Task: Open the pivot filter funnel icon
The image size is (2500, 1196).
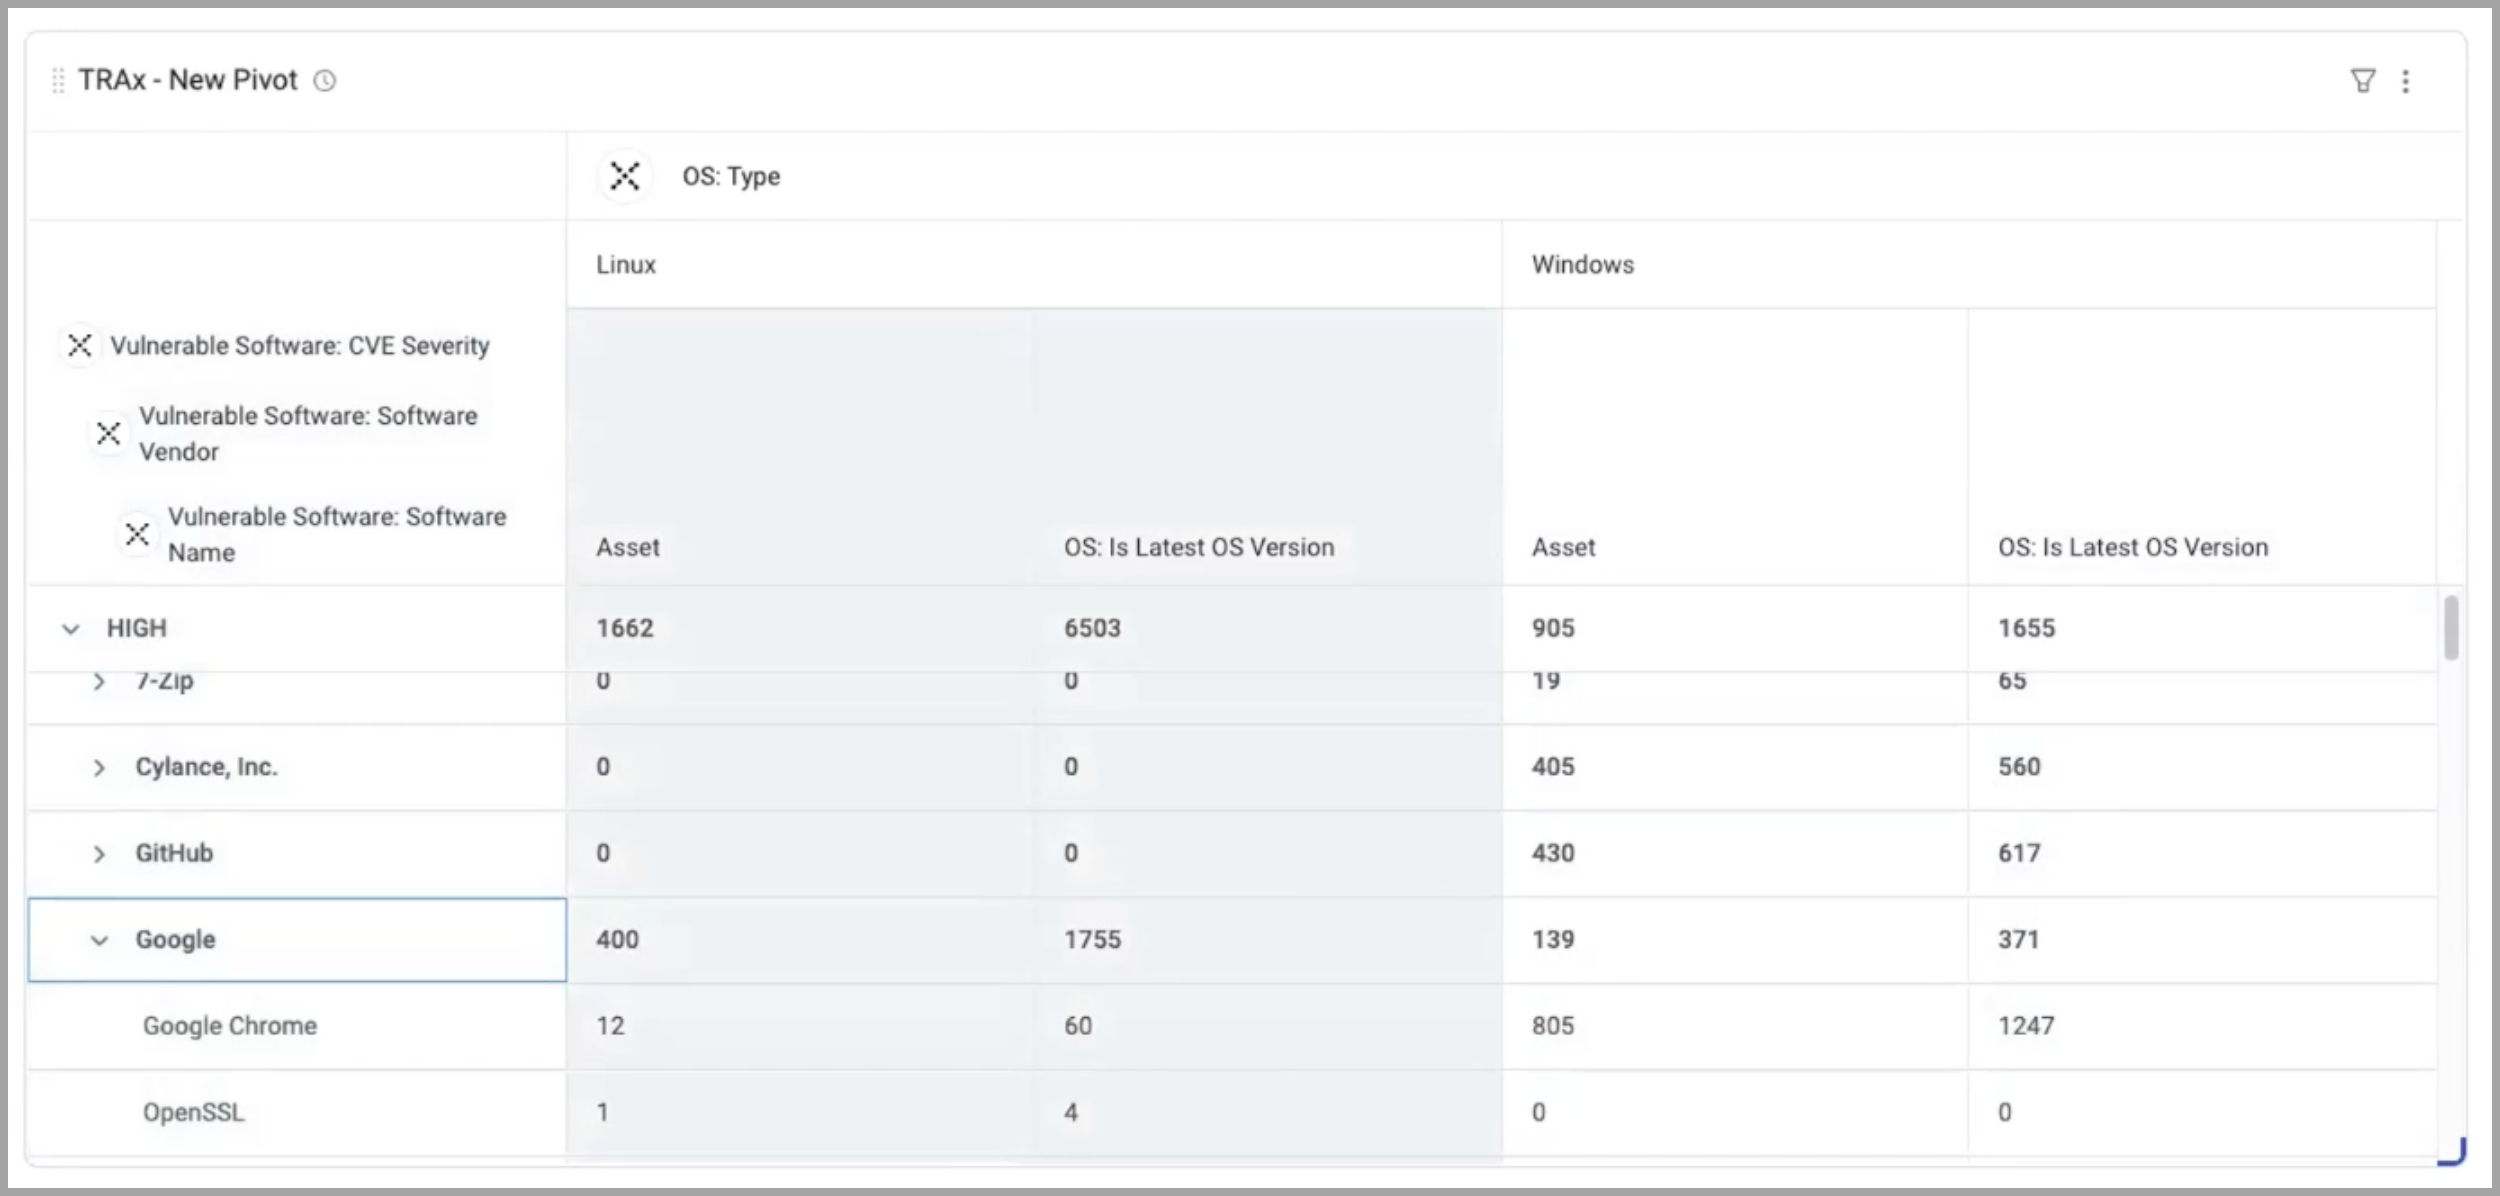Action: [x=2362, y=81]
